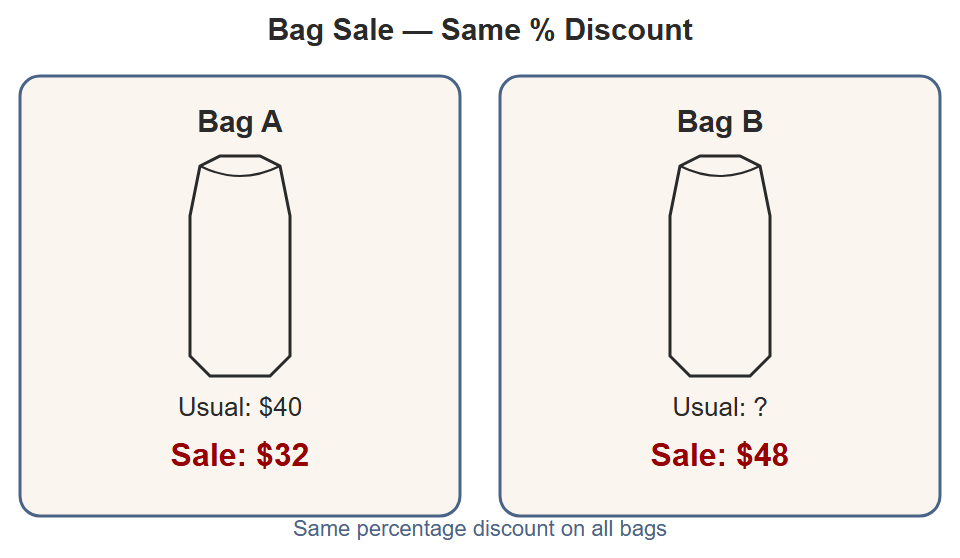Select the word "Discount" in the title
The image size is (960, 558).
coord(628,30)
